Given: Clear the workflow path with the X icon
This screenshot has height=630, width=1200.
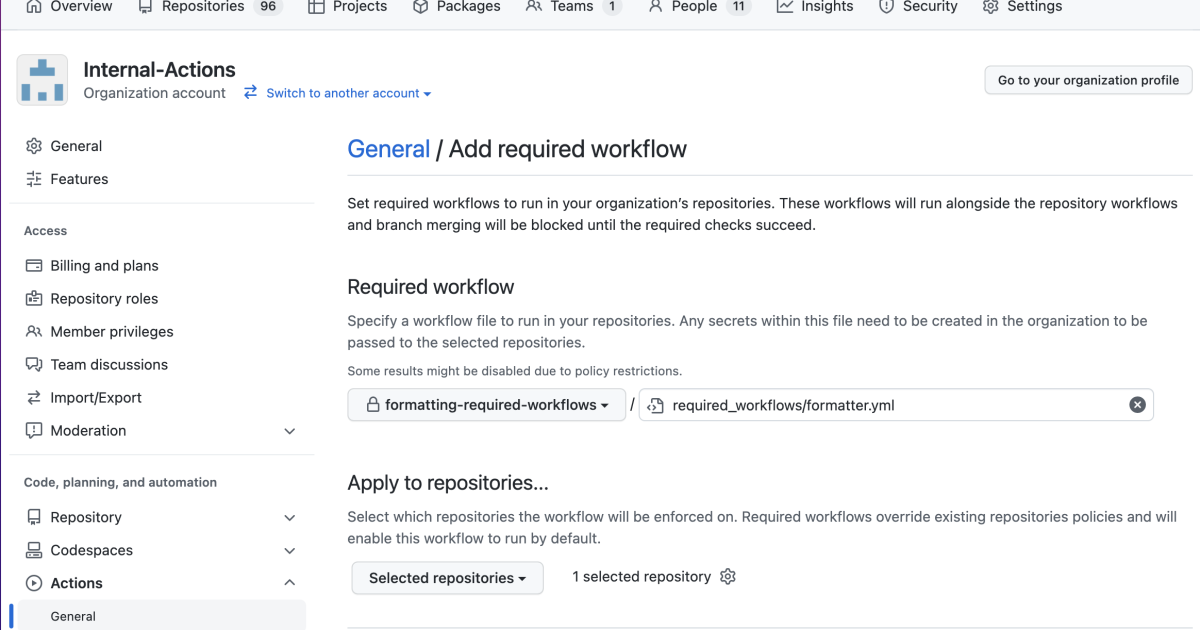Looking at the screenshot, I should tap(1137, 404).
